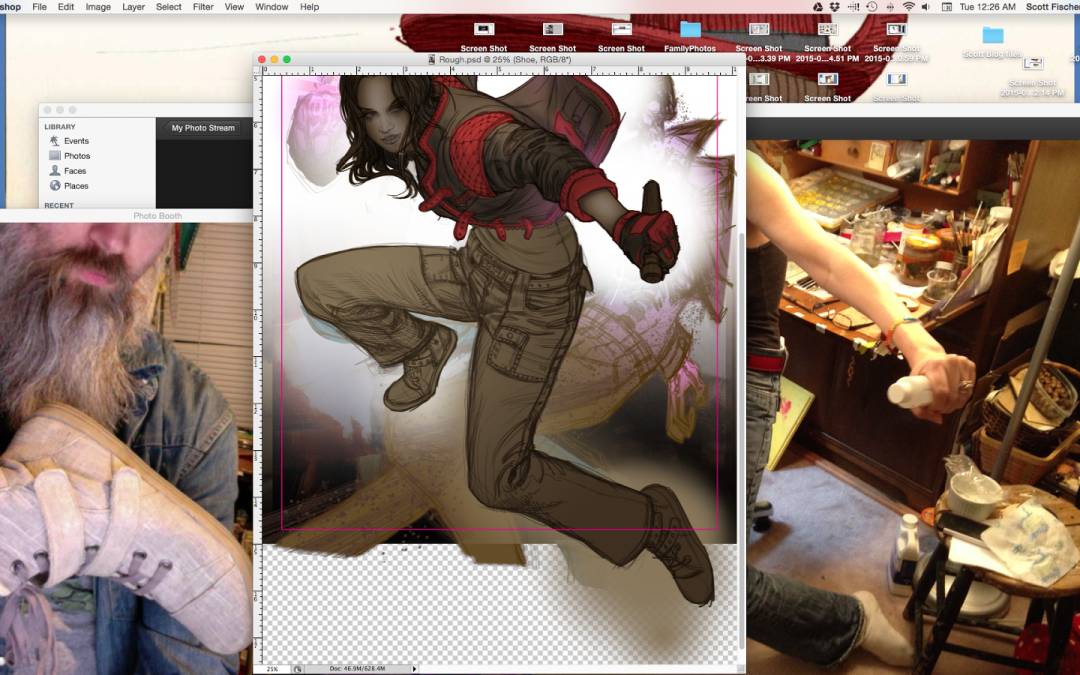
Task: Click the My Photo Stream button
Action: 203,128
